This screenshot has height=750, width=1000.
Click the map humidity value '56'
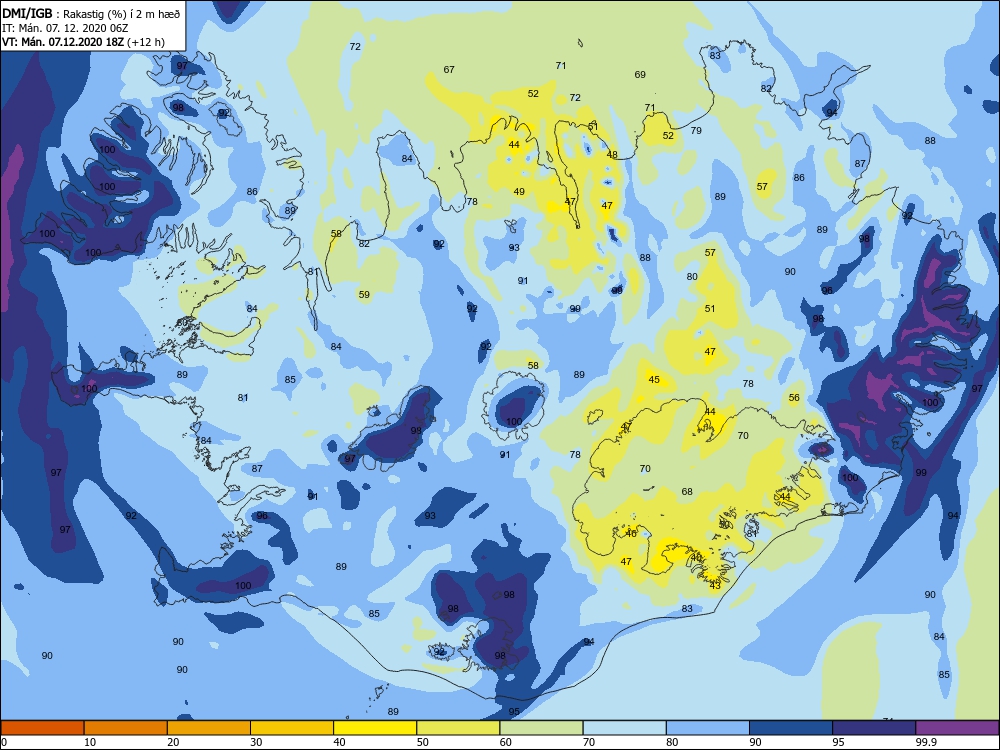pyautogui.click(x=794, y=397)
